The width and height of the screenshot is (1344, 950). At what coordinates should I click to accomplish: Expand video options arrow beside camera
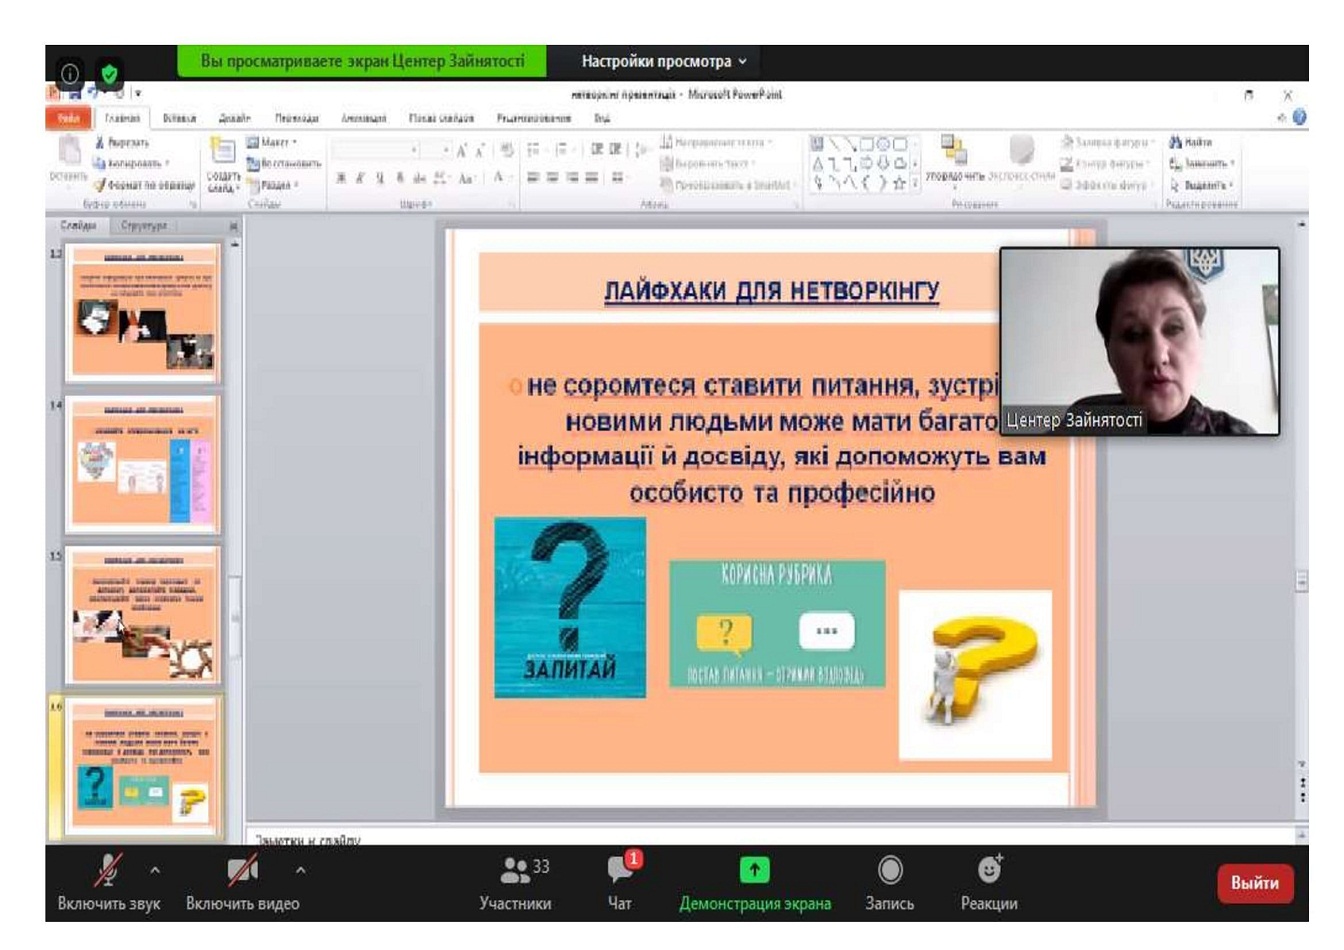300,871
